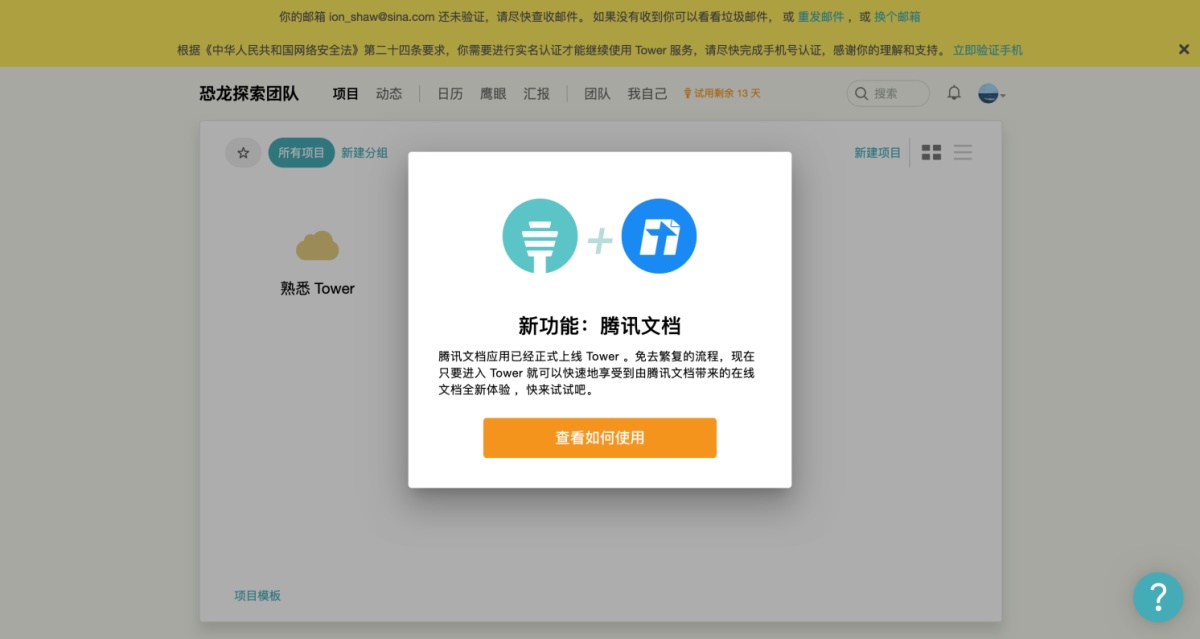This screenshot has height=639, width=1200.
Task: Select the 所有项目 filter pill
Action: pyautogui.click(x=301, y=153)
